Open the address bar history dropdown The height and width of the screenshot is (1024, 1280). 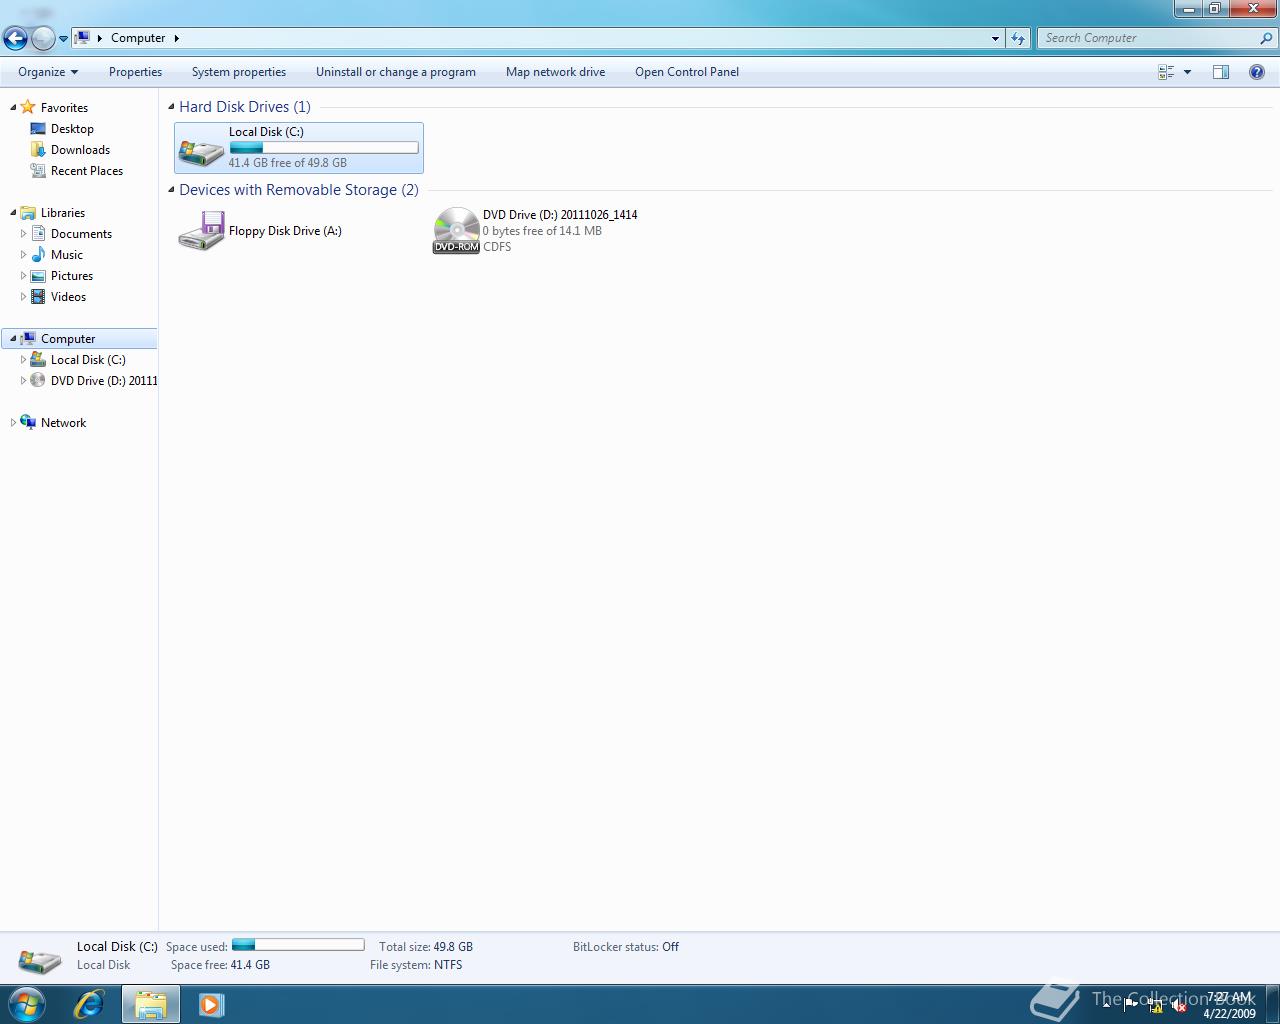(x=995, y=38)
